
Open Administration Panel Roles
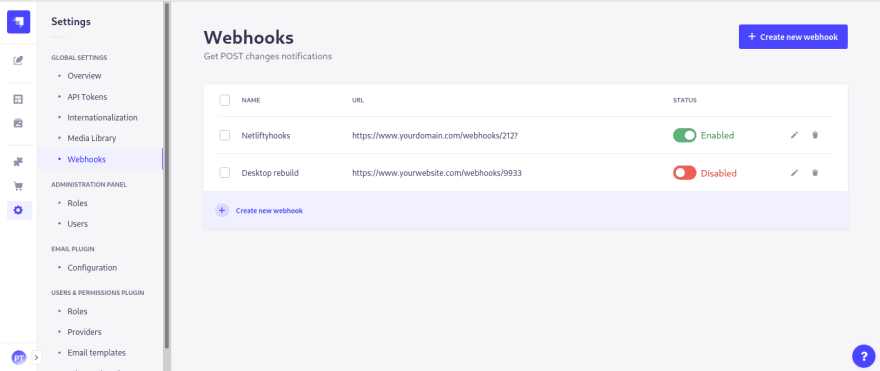[x=77, y=203]
